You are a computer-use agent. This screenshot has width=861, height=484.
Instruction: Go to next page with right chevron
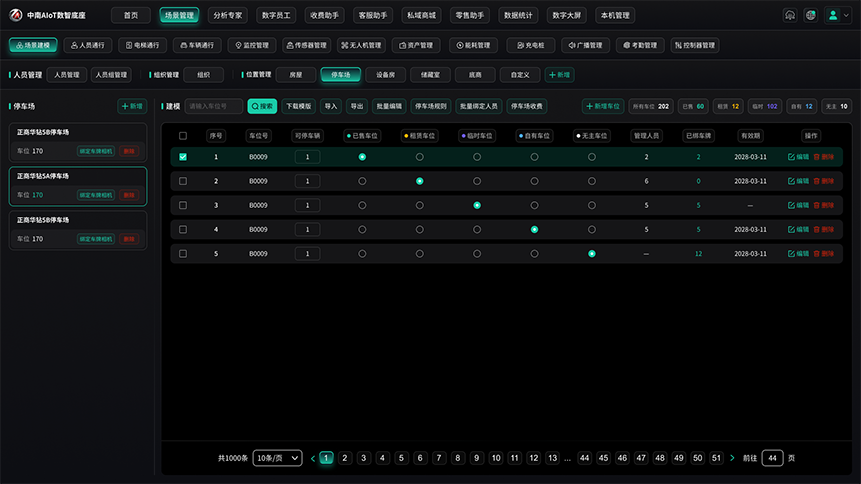click(732, 458)
